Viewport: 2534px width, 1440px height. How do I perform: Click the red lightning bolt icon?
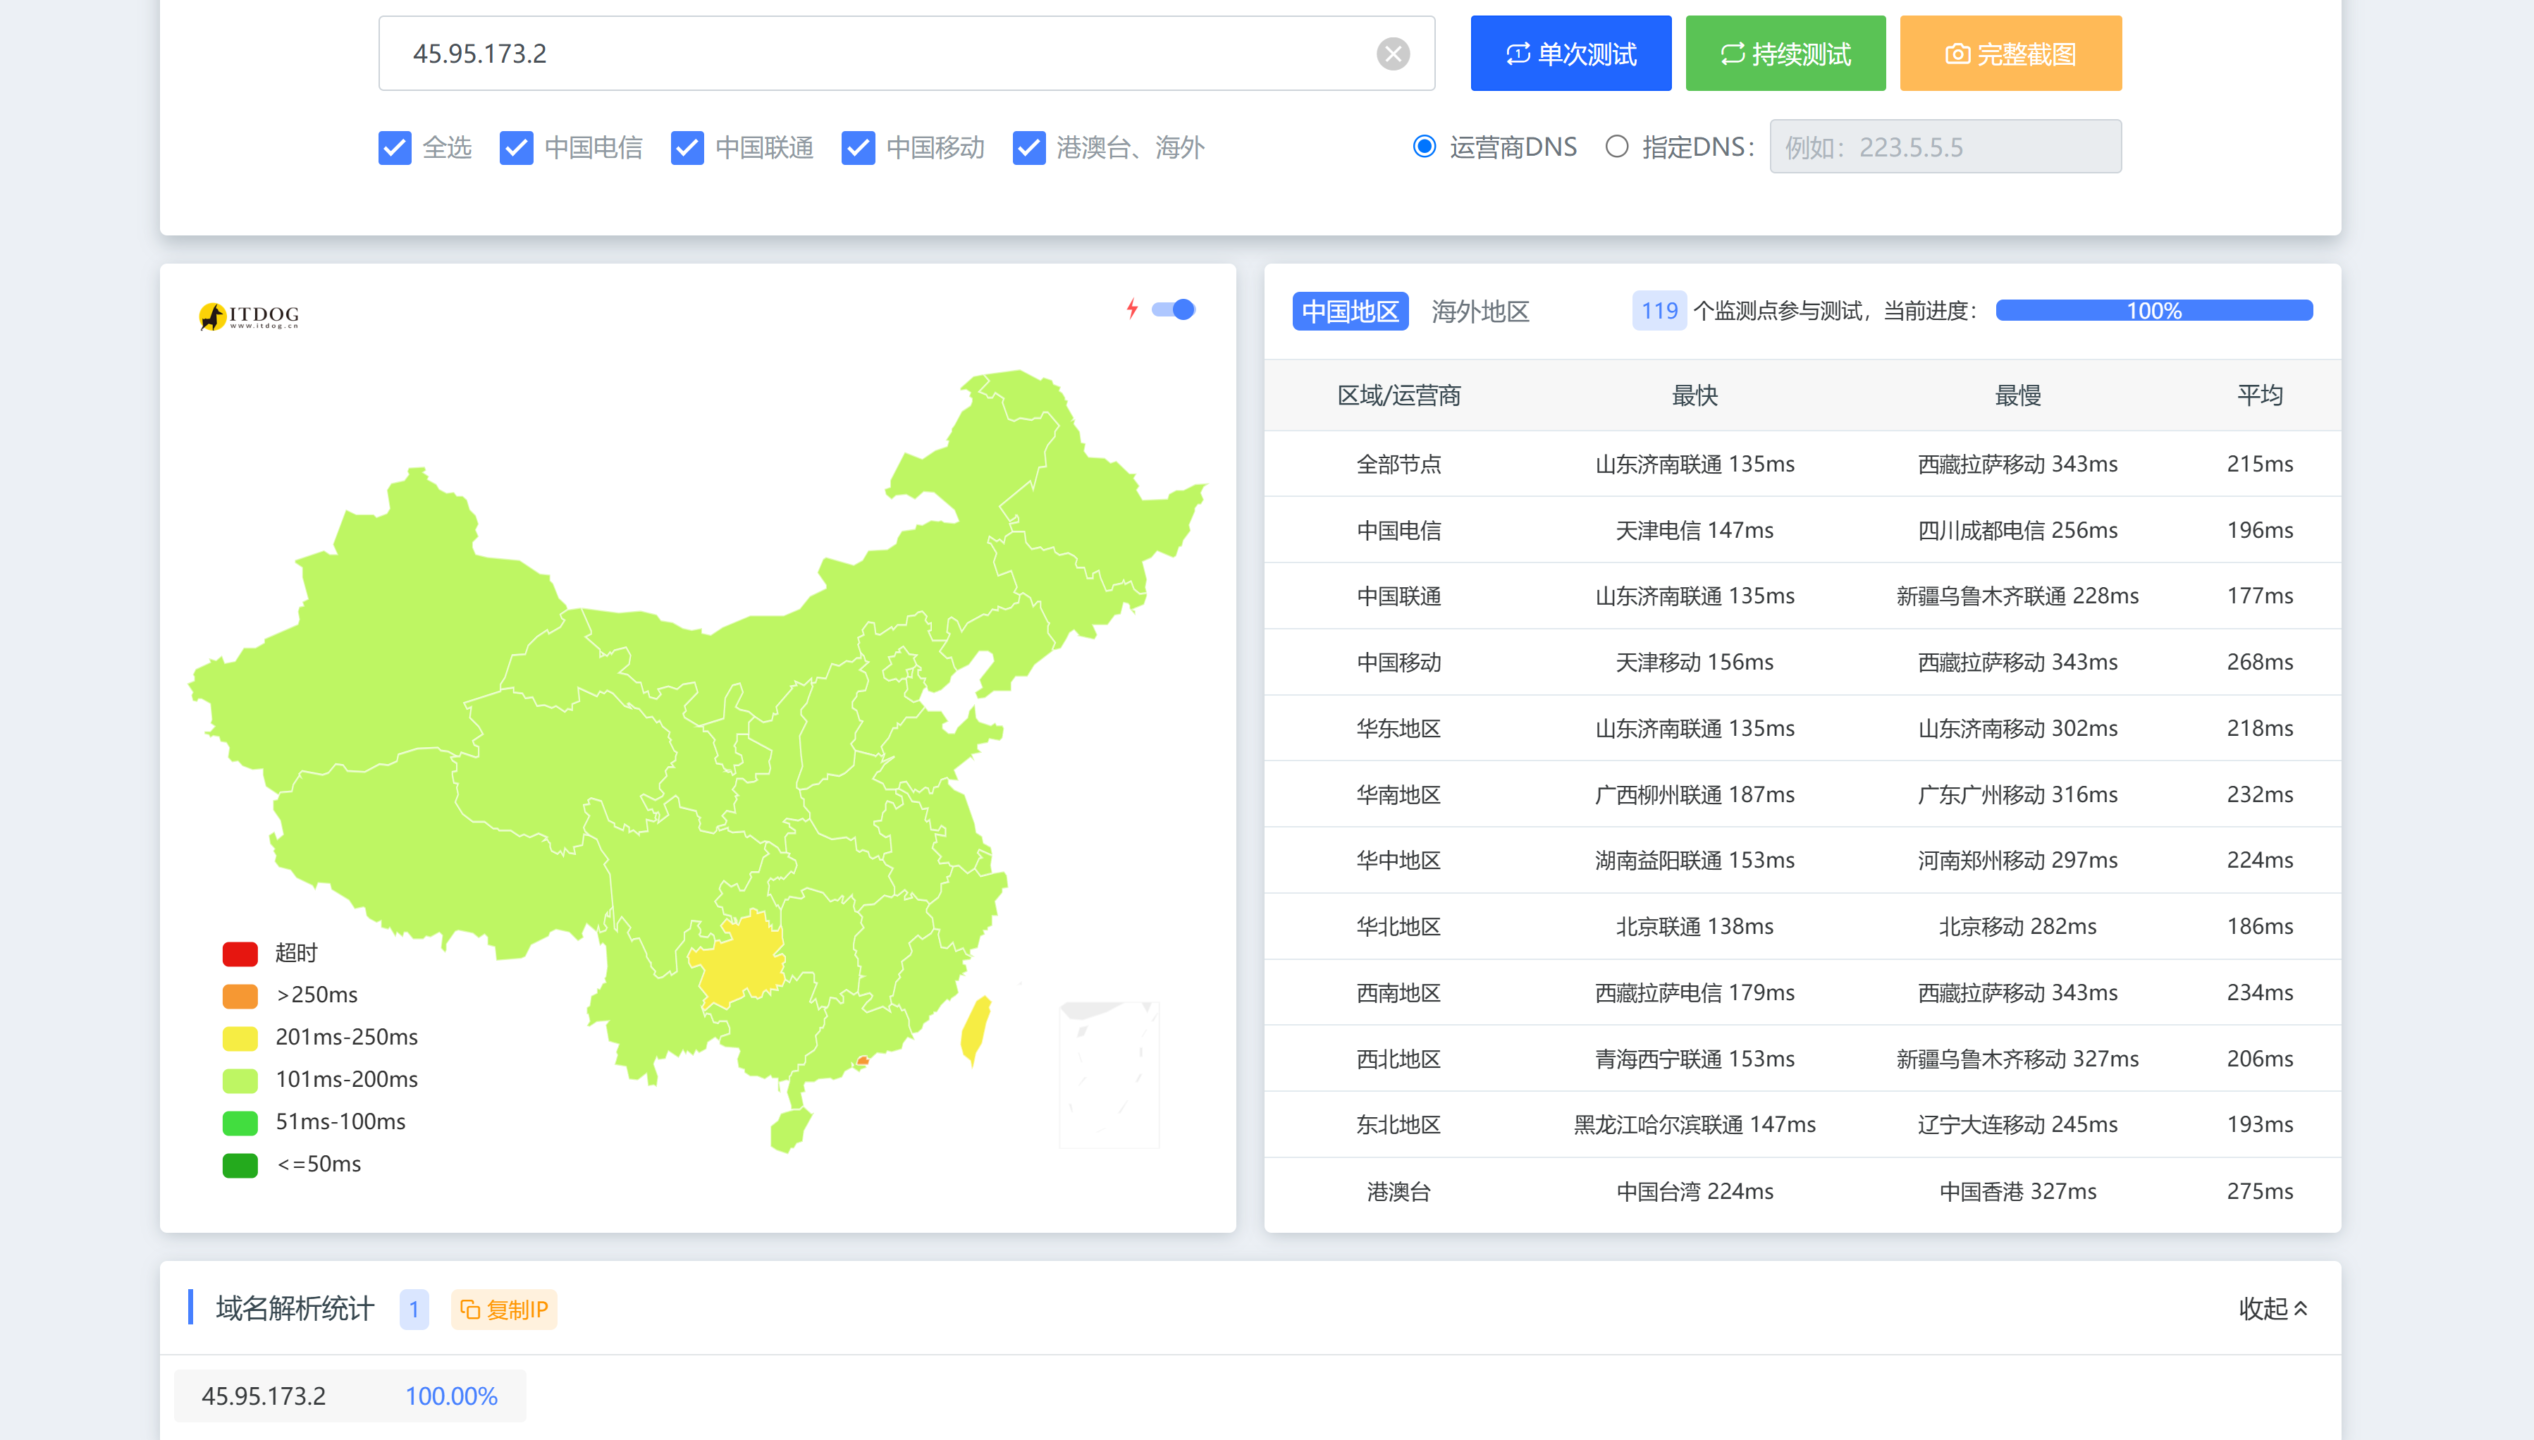(1132, 309)
